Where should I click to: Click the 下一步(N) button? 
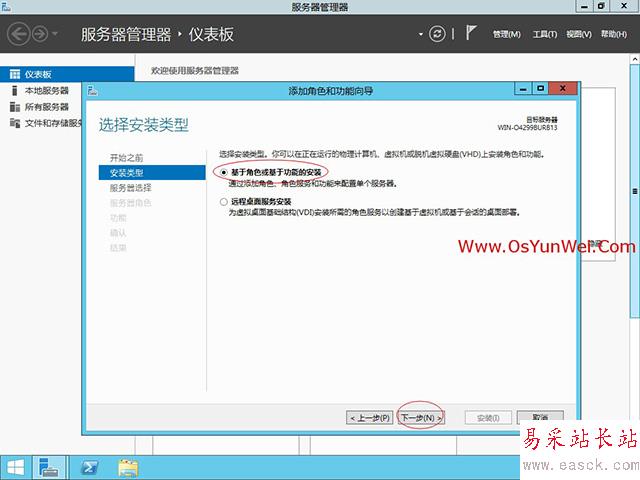[x=421, y=418]
